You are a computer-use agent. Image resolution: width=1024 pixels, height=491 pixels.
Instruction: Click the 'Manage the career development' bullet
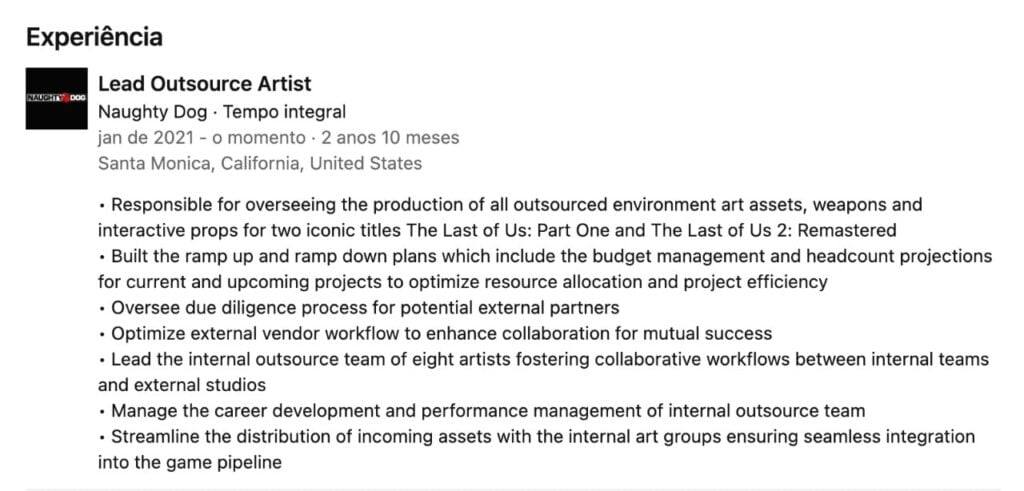(x=481, y=411)
